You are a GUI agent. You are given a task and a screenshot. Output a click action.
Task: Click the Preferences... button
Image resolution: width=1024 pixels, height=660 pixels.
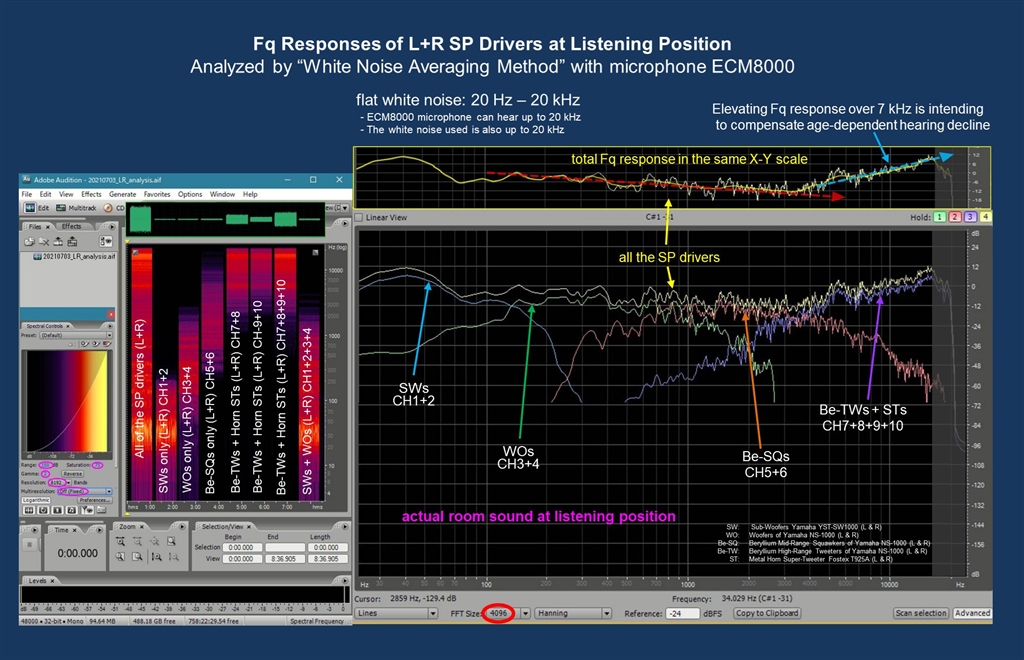coord(95,500)
